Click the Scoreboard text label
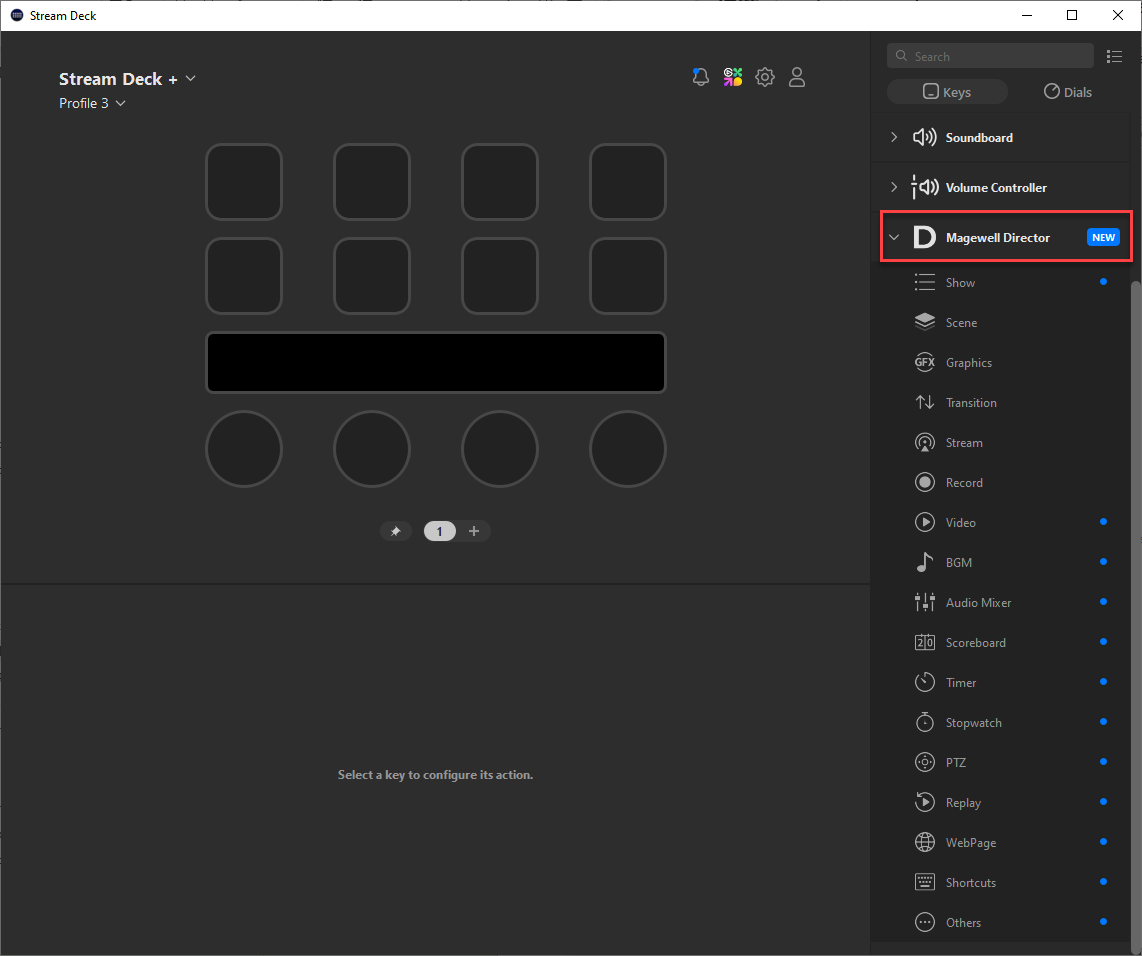This screenshot has width=1142, height=956. pyautogui.click(x=975, y=643)
